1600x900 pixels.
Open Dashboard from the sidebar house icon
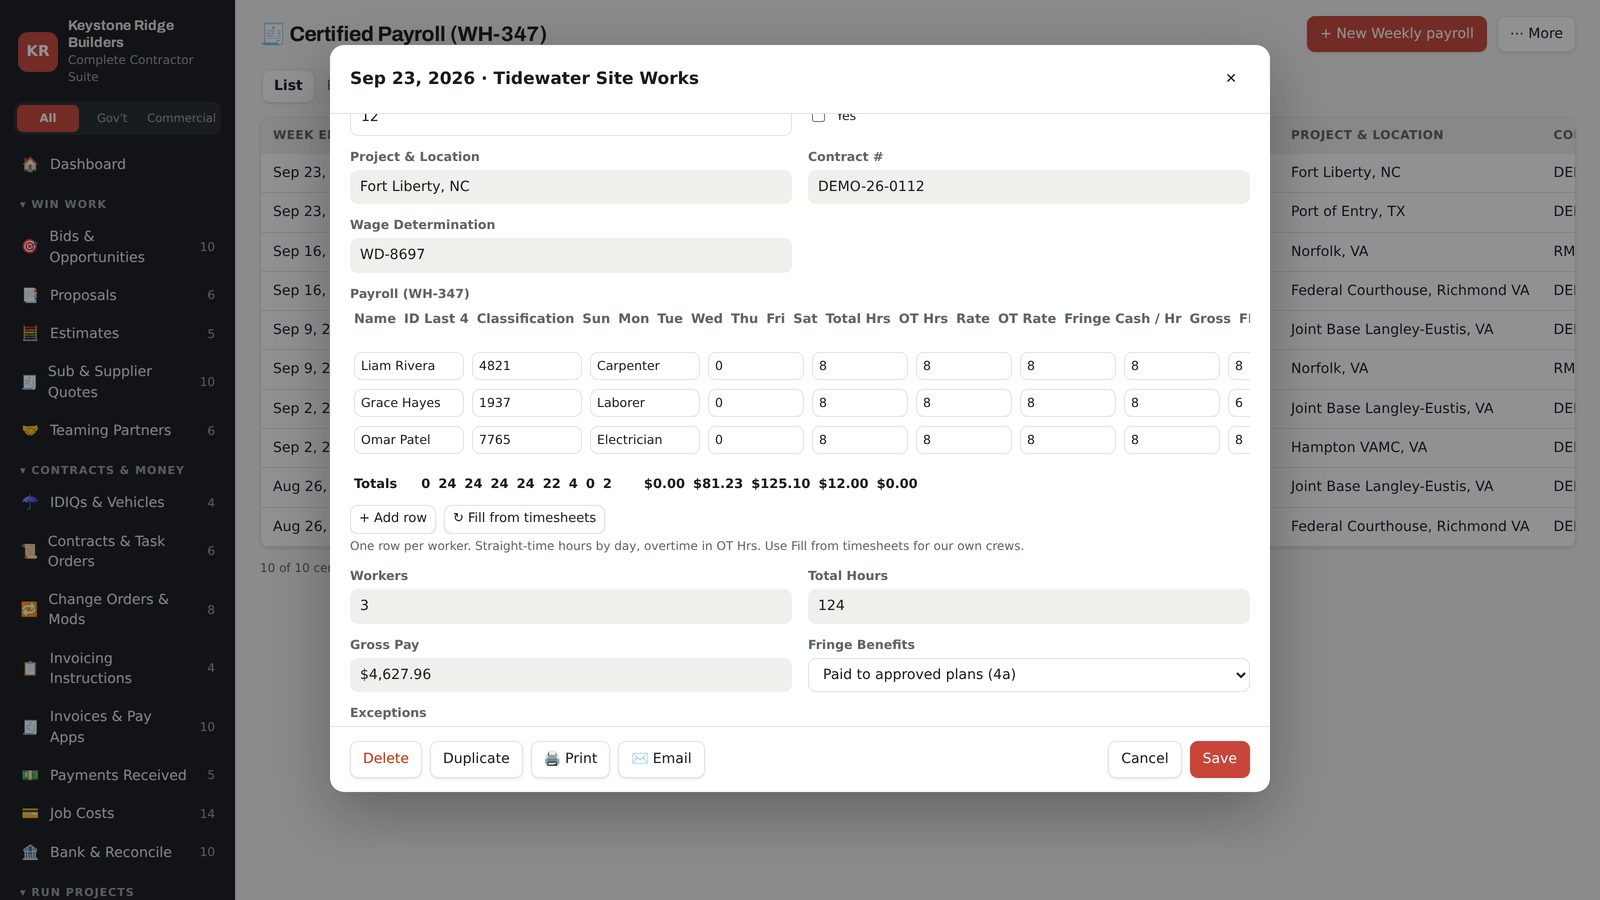pyautogui.click(x=30, y=164)
